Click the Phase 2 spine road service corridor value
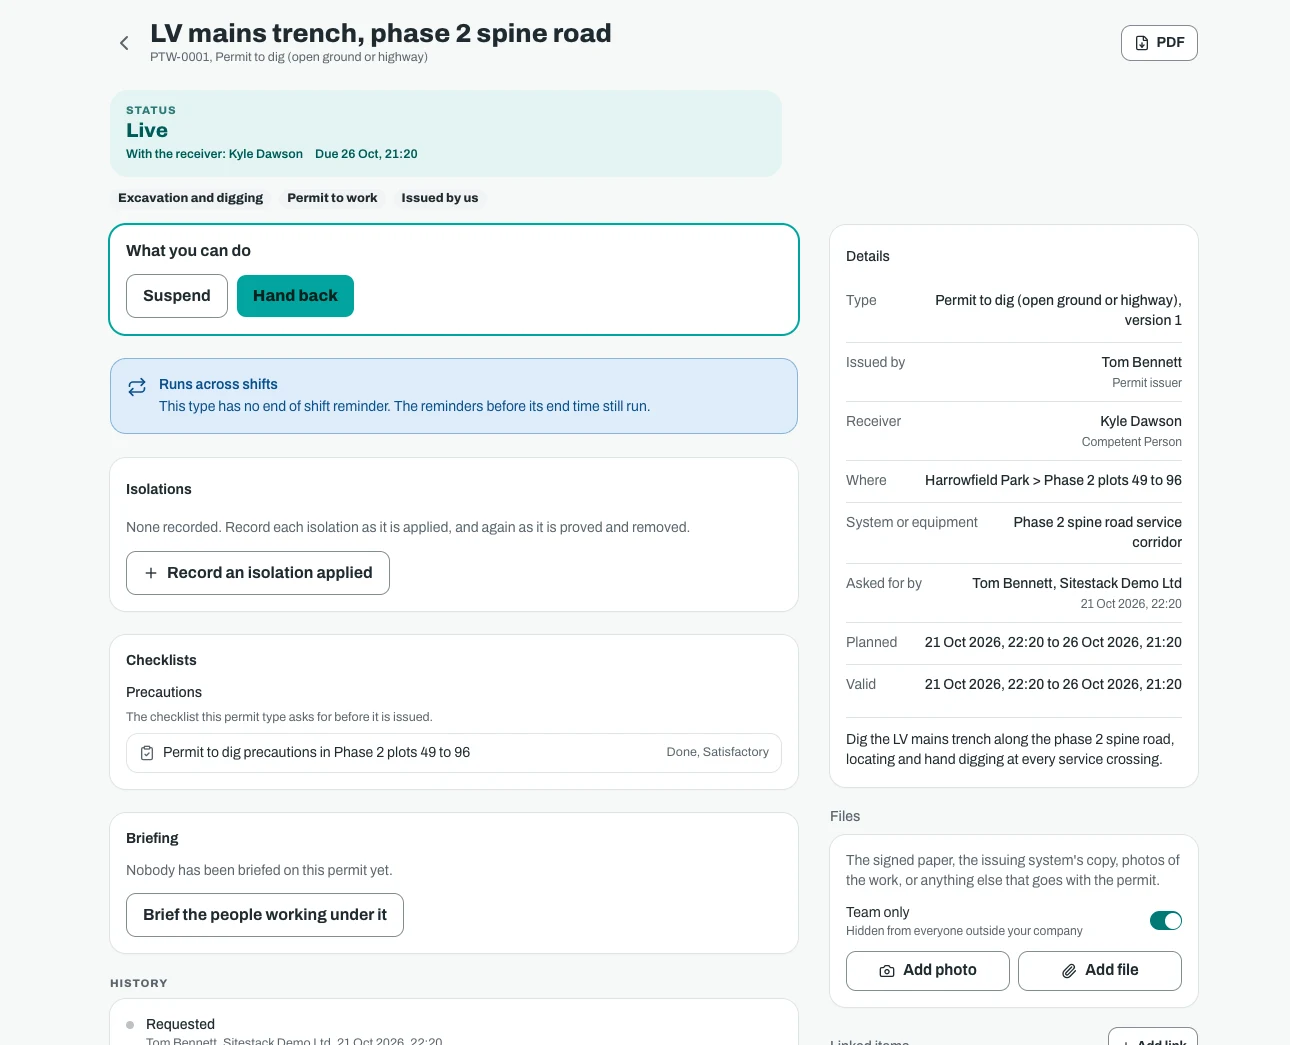The image size is (1290, 1045). point(1098,532)
